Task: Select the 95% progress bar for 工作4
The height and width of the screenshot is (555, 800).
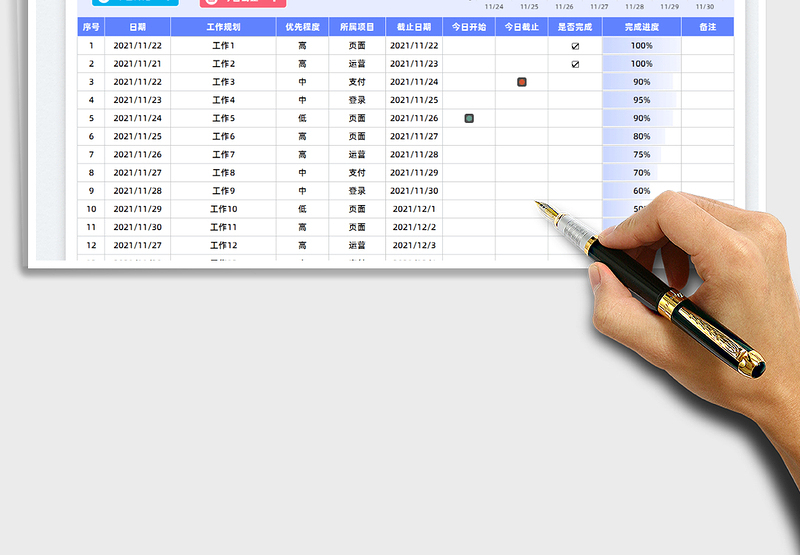Action: (x=641, y=100)
